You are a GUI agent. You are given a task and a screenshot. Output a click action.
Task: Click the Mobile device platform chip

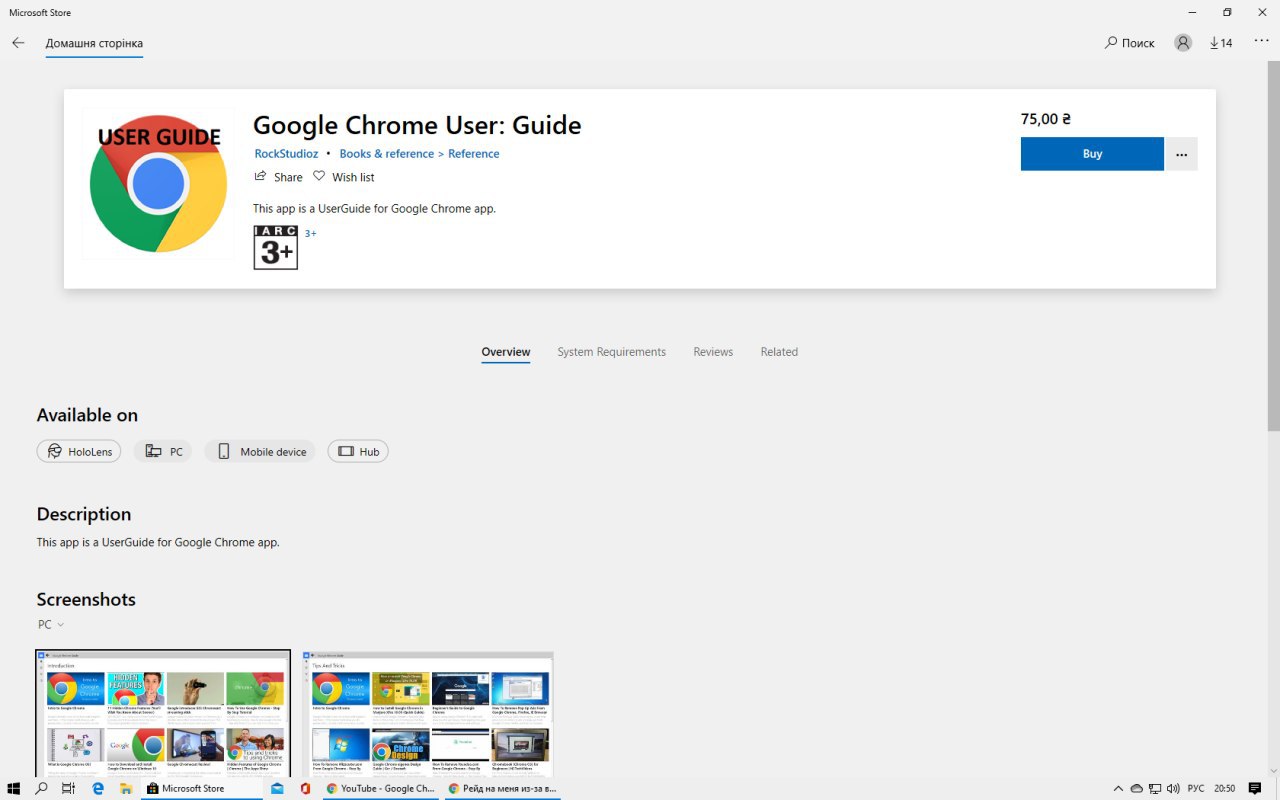click(260, 451)
